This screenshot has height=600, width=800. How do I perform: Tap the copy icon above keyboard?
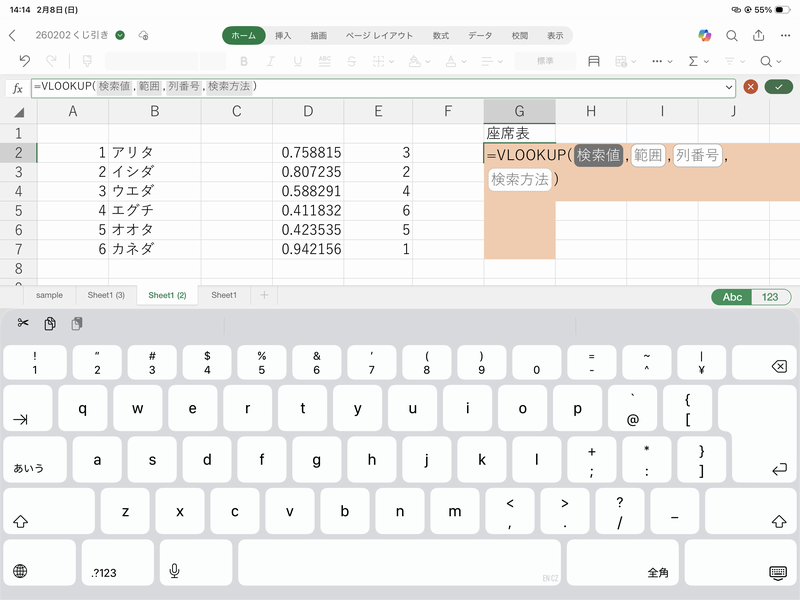(x=50, y=323)
